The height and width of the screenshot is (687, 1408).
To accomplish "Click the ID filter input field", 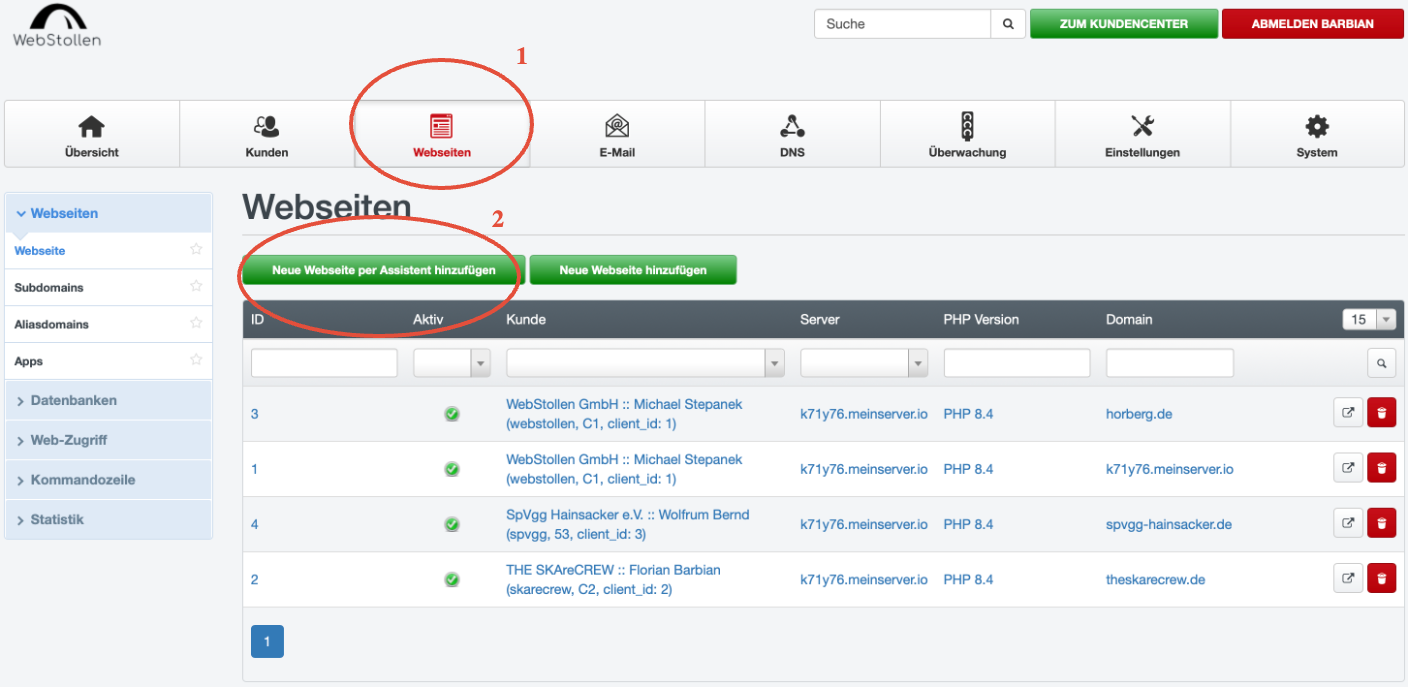I will click(324, 363).
